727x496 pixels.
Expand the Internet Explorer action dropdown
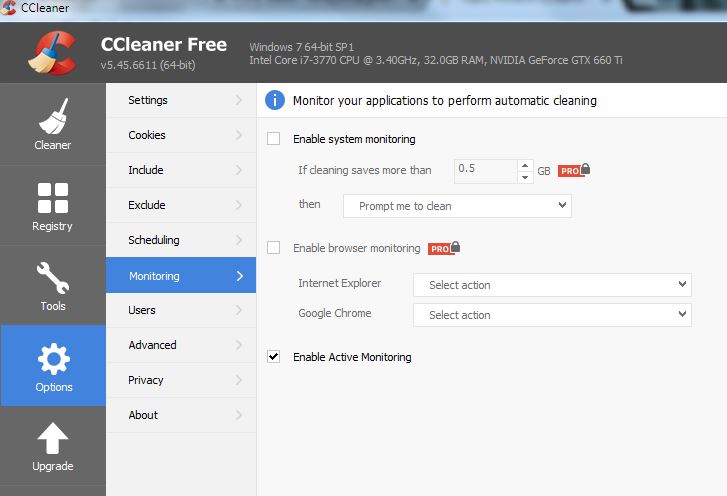pos(552,285)
